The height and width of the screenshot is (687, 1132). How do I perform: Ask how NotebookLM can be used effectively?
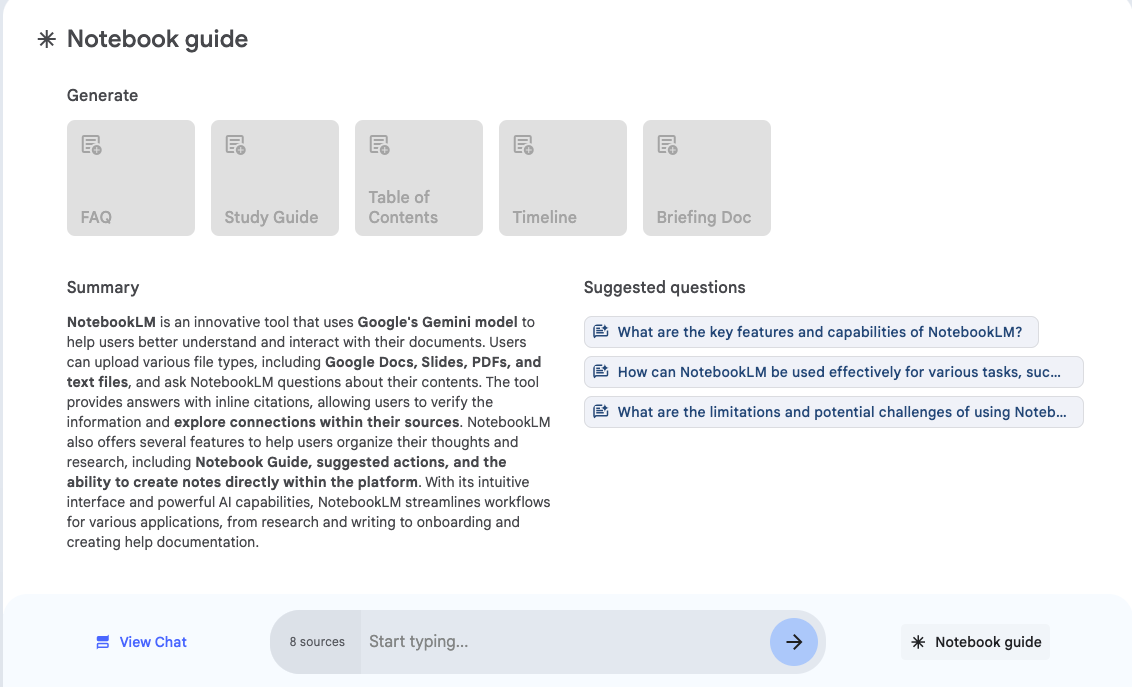(x=833, y=372)
